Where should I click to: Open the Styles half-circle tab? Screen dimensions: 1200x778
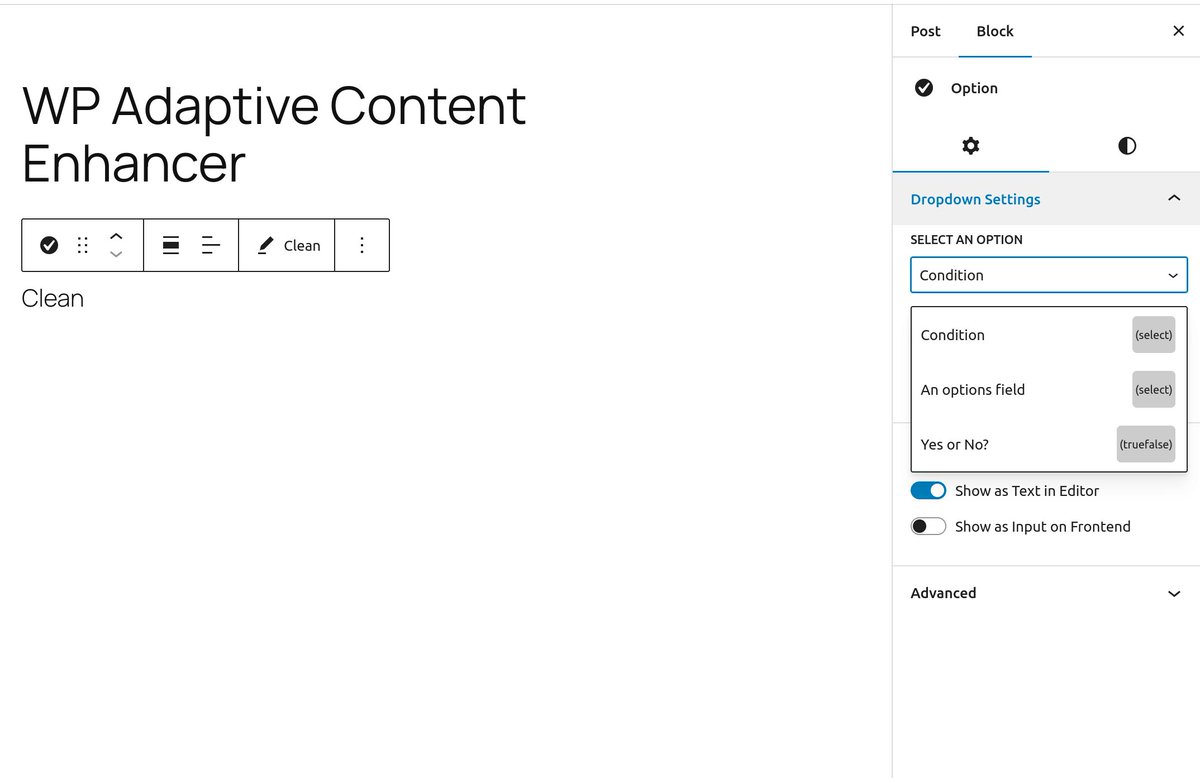[x=1127, y=146]
